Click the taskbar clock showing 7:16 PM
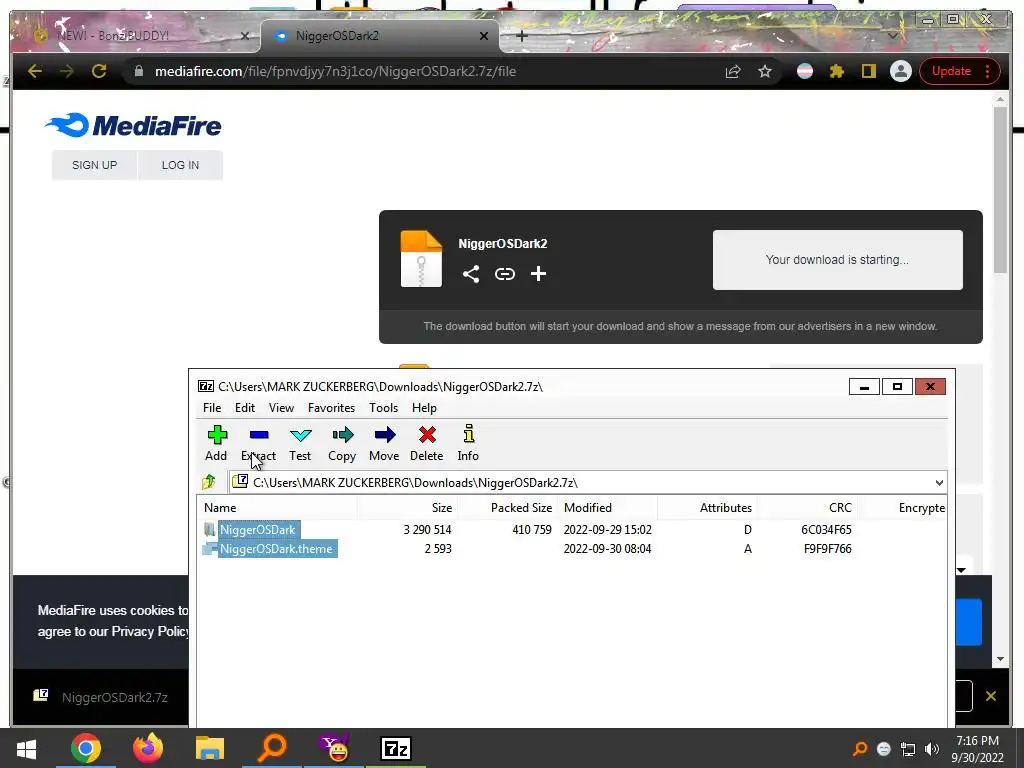 [977, 749]
